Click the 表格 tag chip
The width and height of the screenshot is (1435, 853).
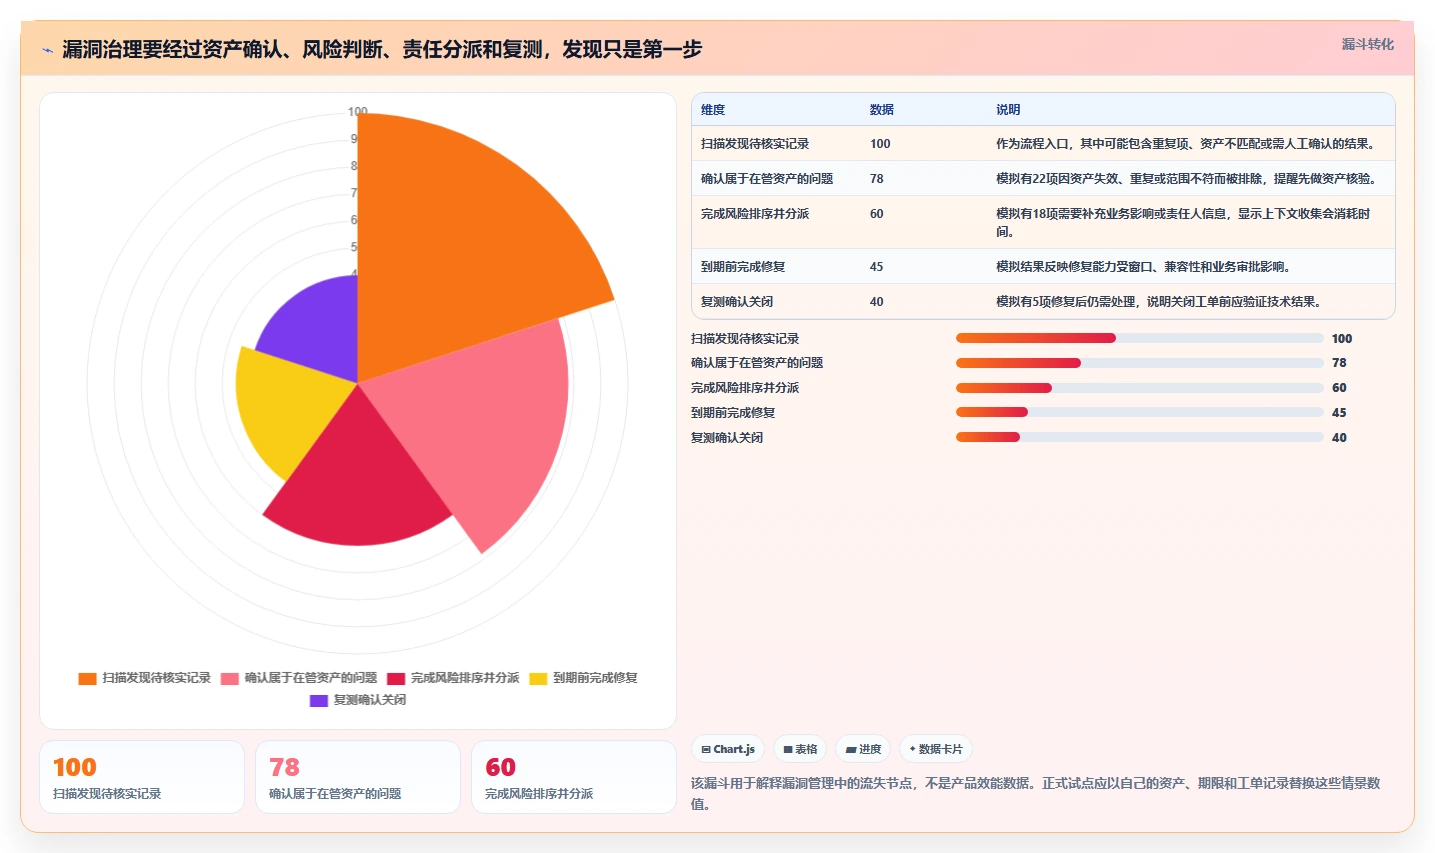[800, 749]
